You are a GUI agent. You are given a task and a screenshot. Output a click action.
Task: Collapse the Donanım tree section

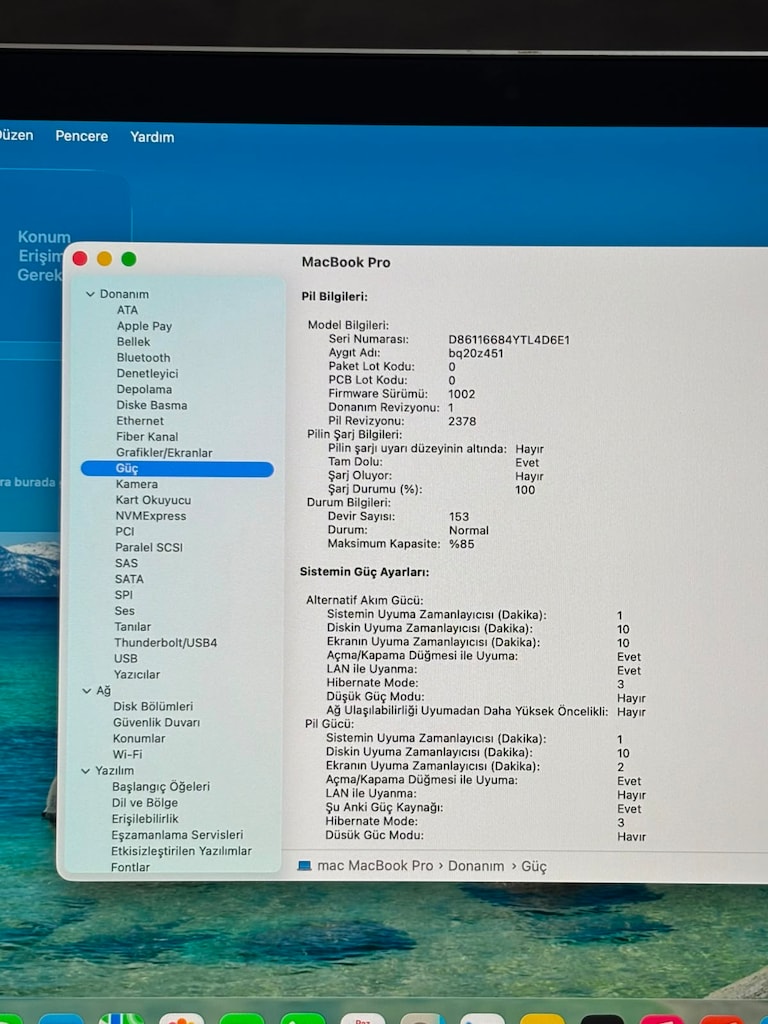click(90, 295)
